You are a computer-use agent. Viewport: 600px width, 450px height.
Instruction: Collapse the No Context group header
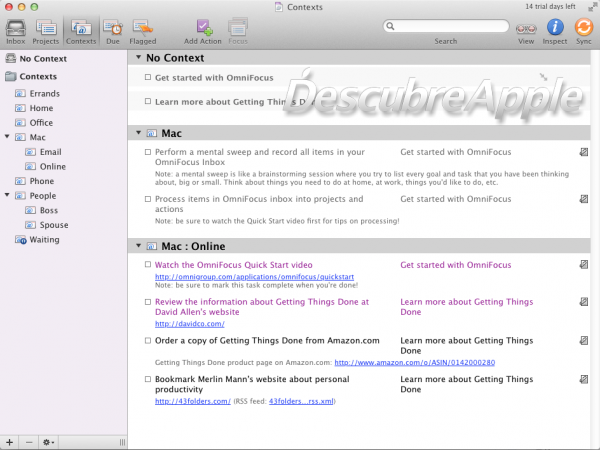139,57
